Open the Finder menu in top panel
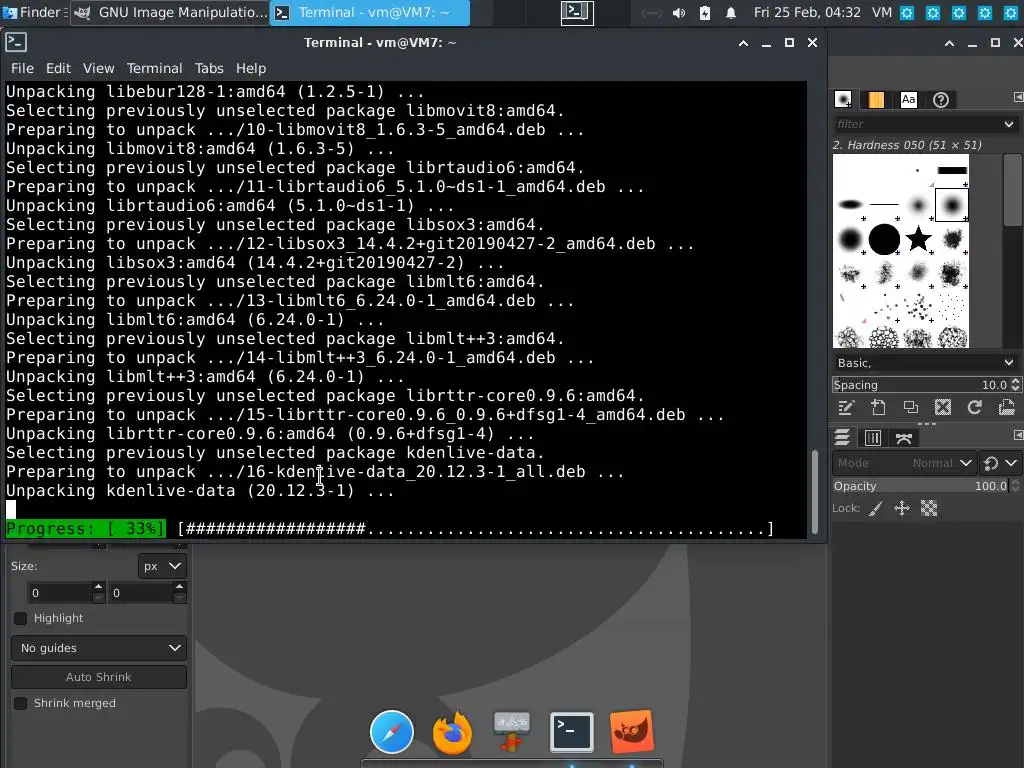Viewport: 1024px width, 768px height. pos(34,12)
